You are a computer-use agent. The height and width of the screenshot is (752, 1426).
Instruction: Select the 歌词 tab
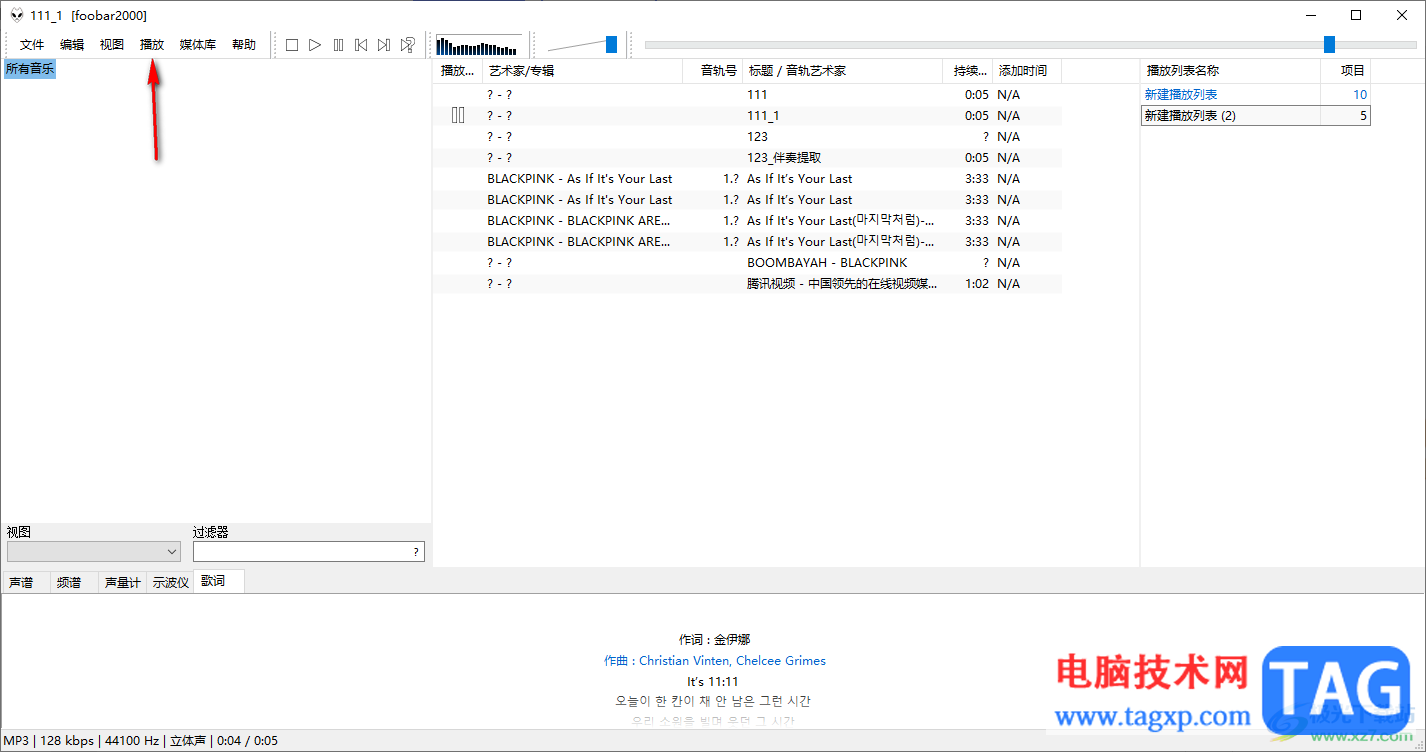[218, 581]
